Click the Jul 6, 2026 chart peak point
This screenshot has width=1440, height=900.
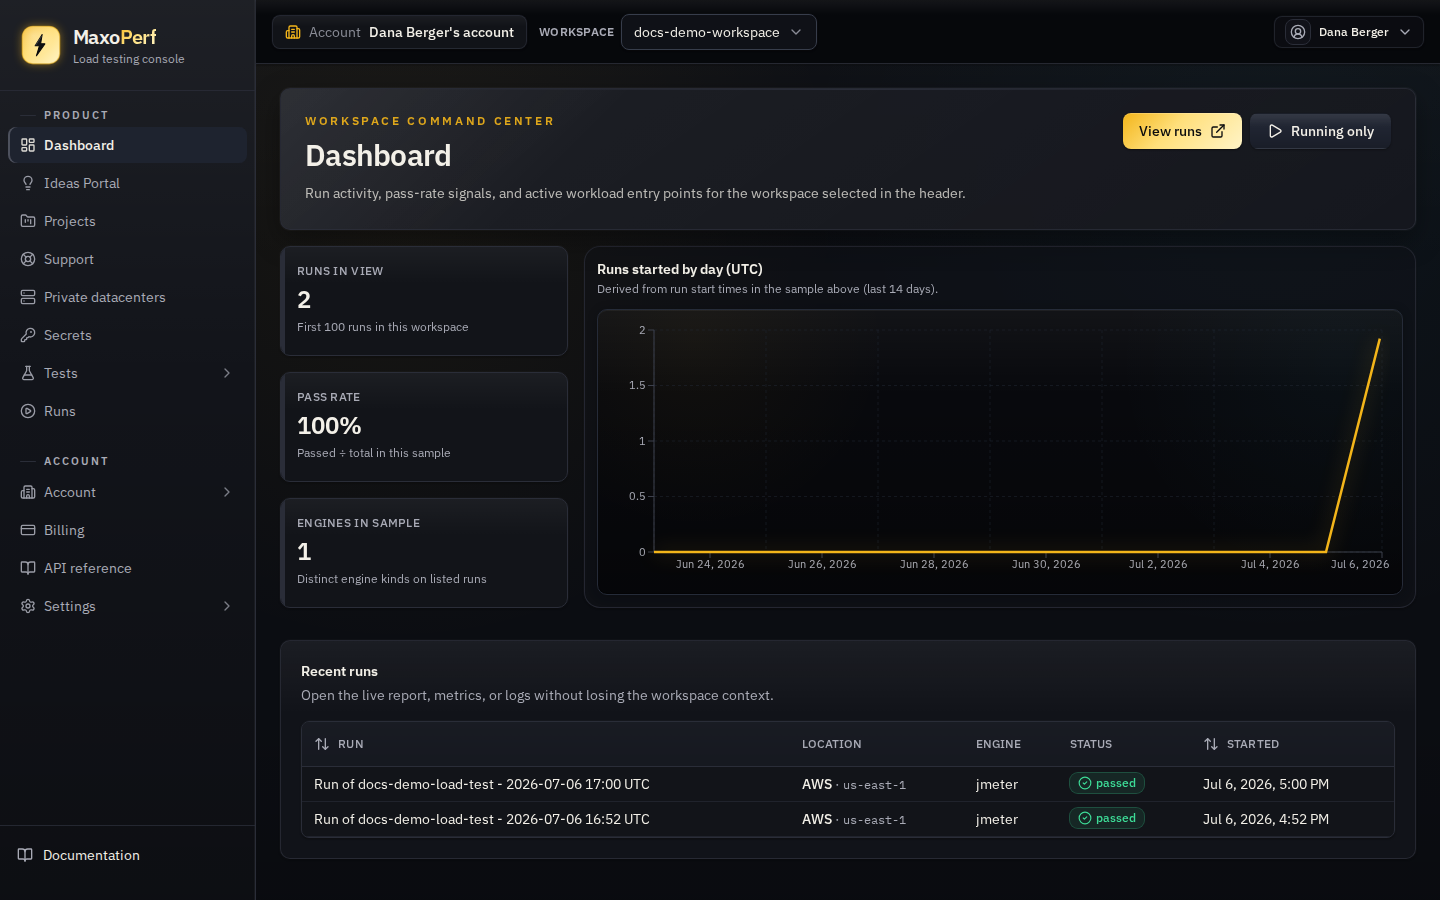1380,340
